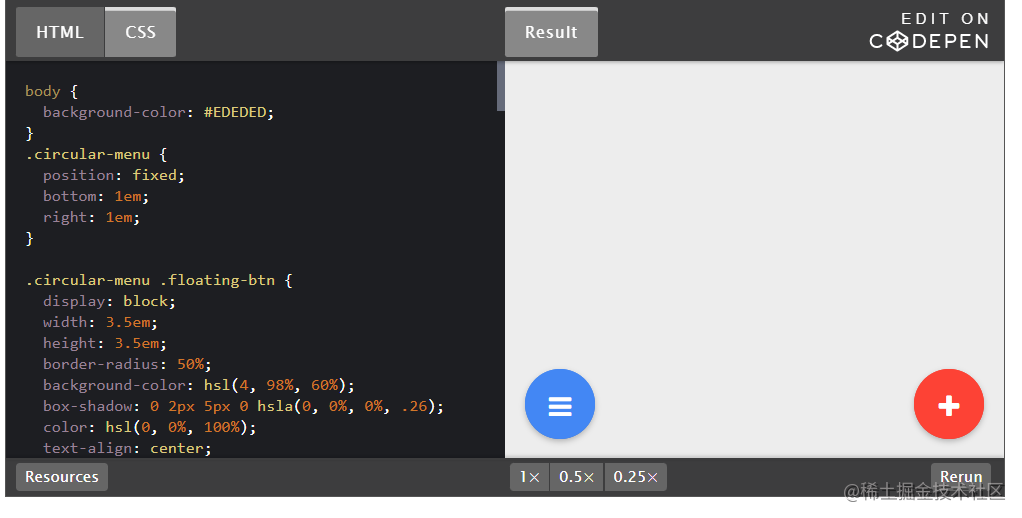The width and height of the screenshot is (1022, 518).
Task: Open the CodePen logo link
Action: [x=929, y=42]
